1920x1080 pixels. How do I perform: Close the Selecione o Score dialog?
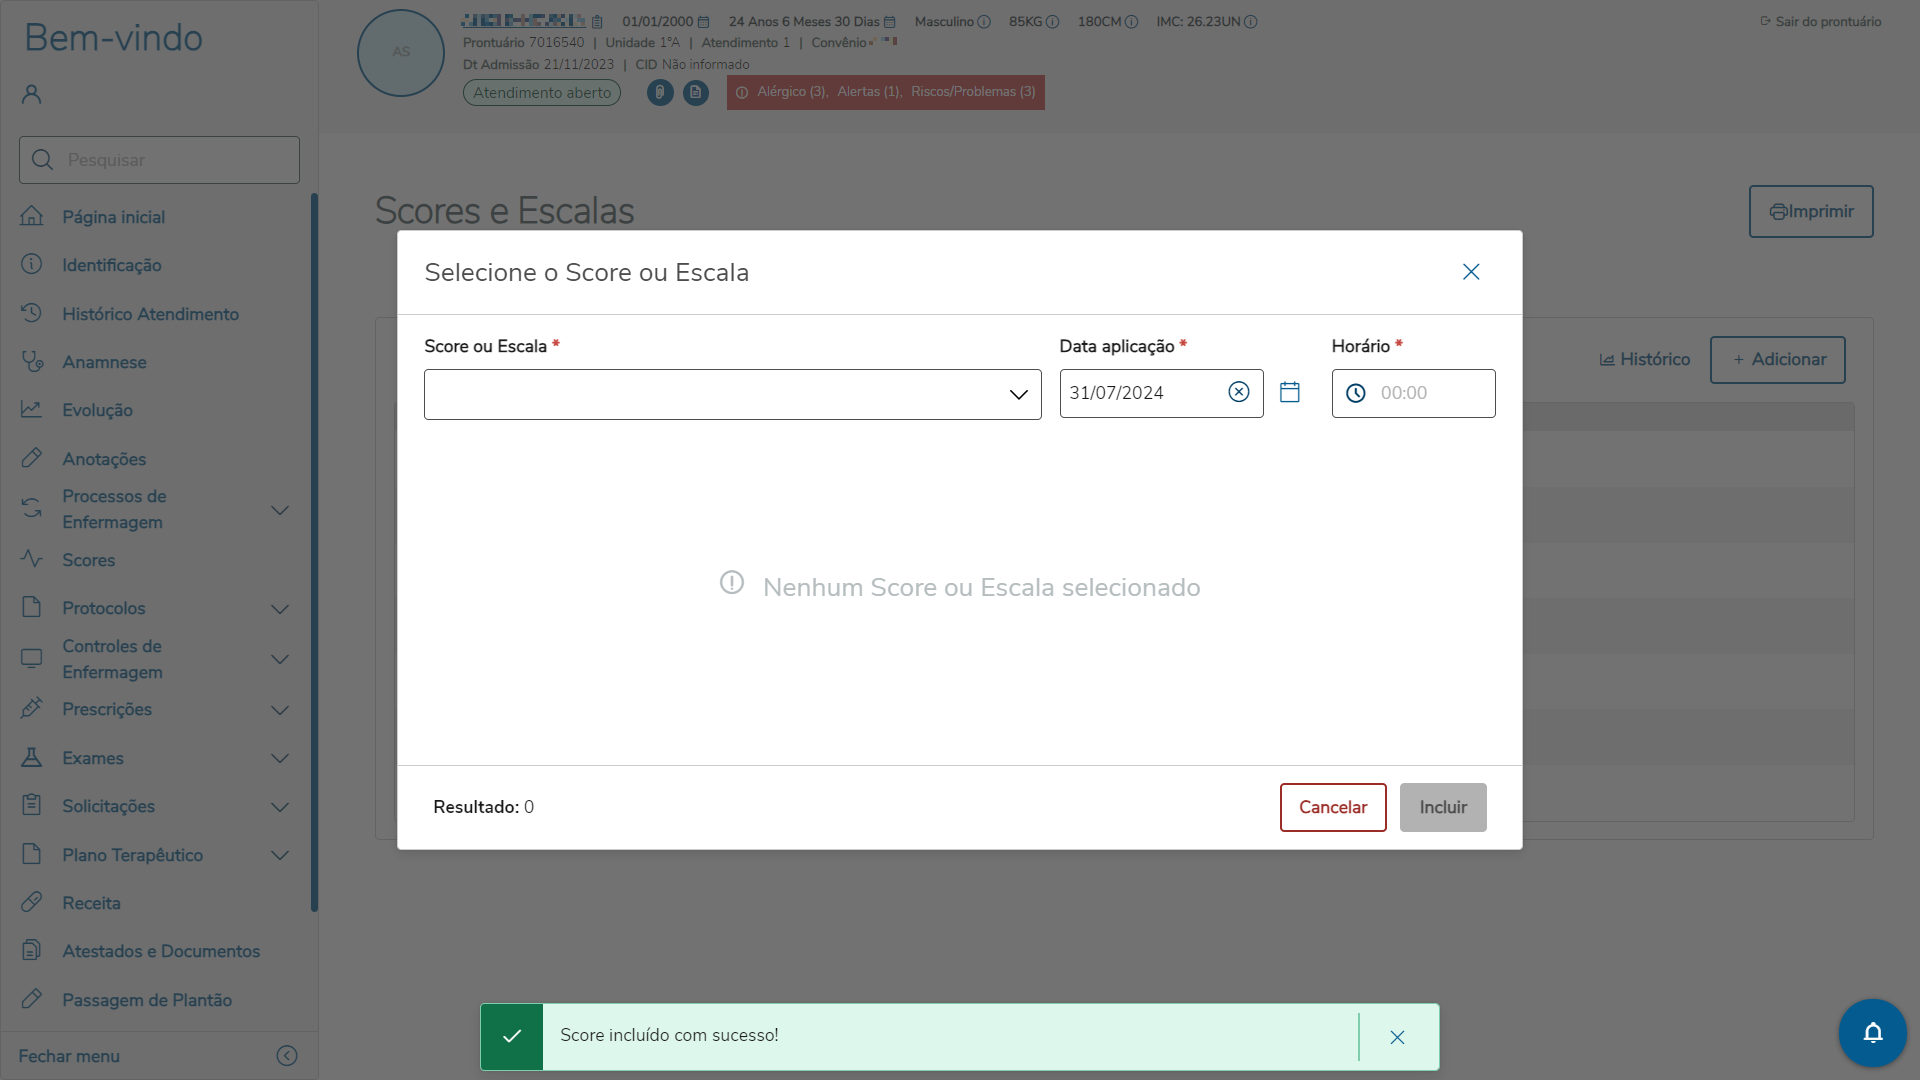(1470, 272)
